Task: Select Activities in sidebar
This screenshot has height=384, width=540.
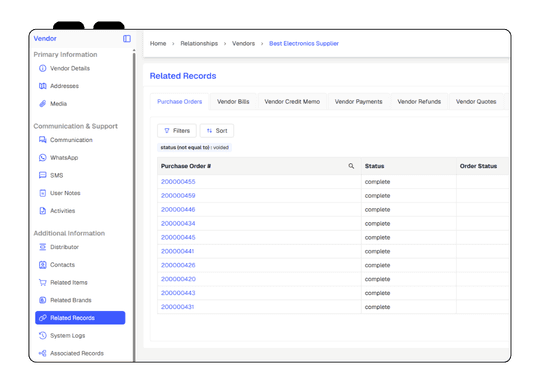Action: click(x=62, y=211)
